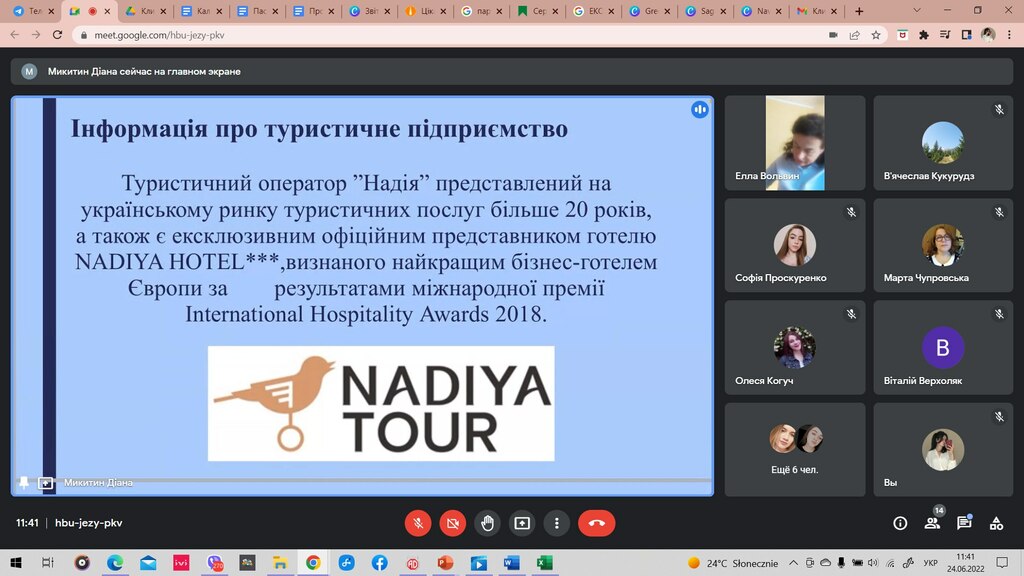Image resolution: width=1024 pixels, height=576 pixels.
Task: Open the activities shapes icon
Action: 996,523
